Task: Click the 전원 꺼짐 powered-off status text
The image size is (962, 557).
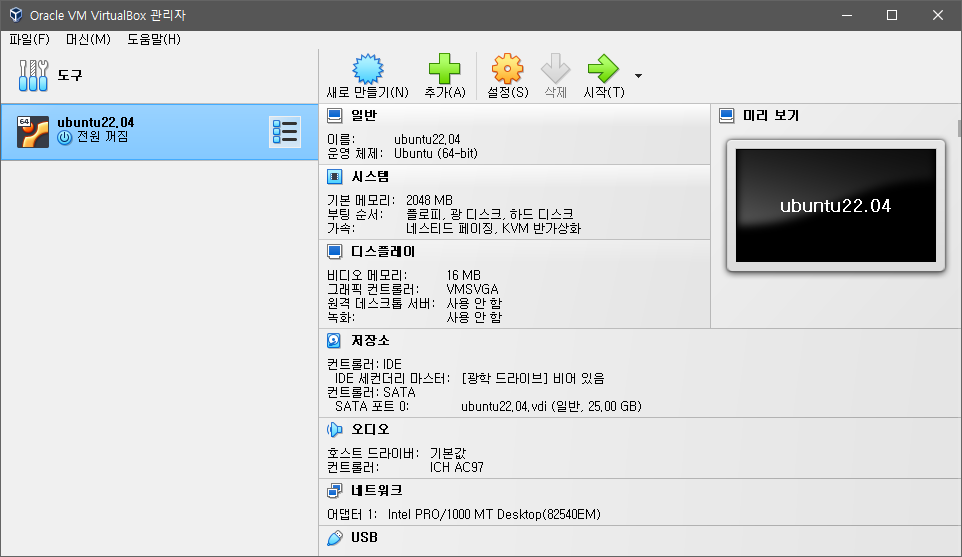Action: coord(102,137)
